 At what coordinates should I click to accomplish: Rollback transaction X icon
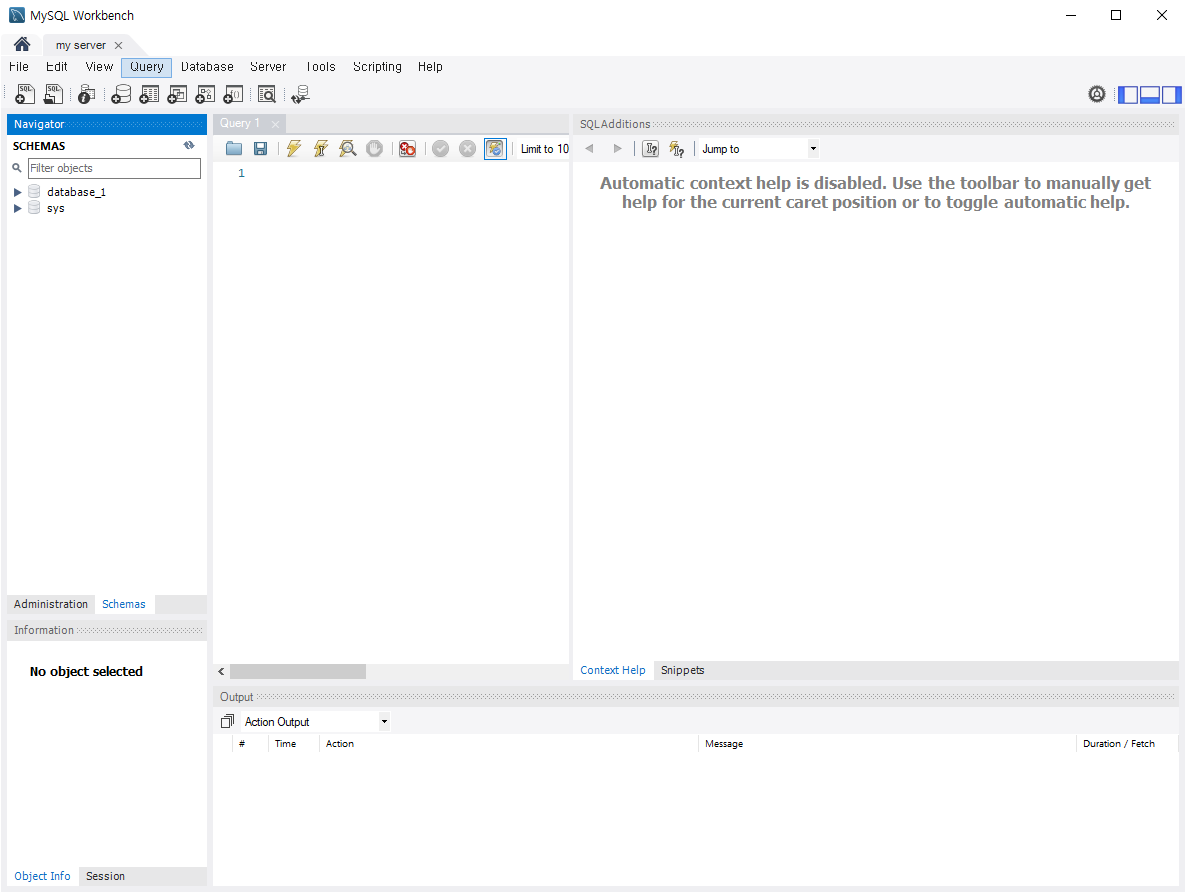467,149
